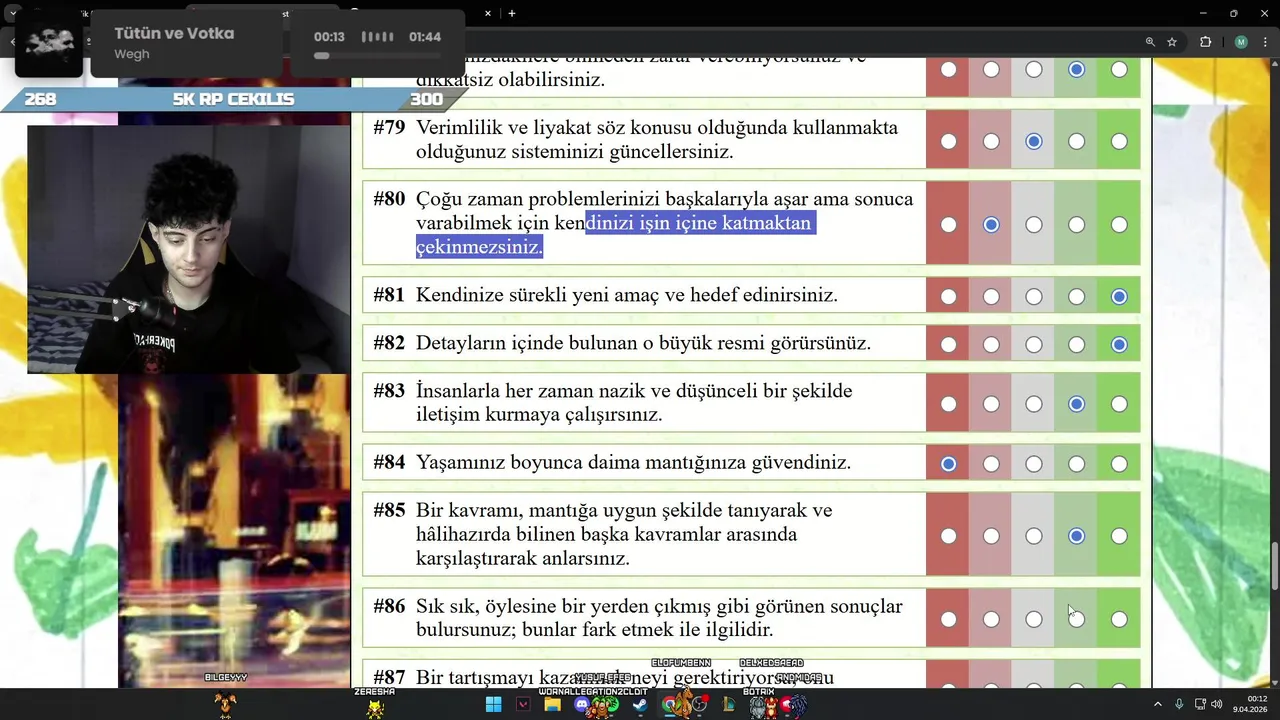1280x720 pixels.
Task: Open the dark pink-logo app on the taskbar
Action: (523, 705)
